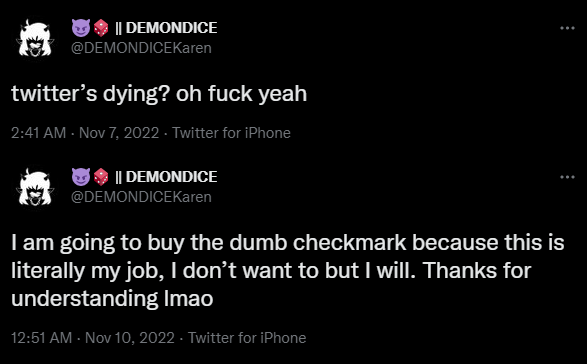Click the Nov 7, 2022 date
The width and height of the screenshot is (587, 364).
point(119,133)
